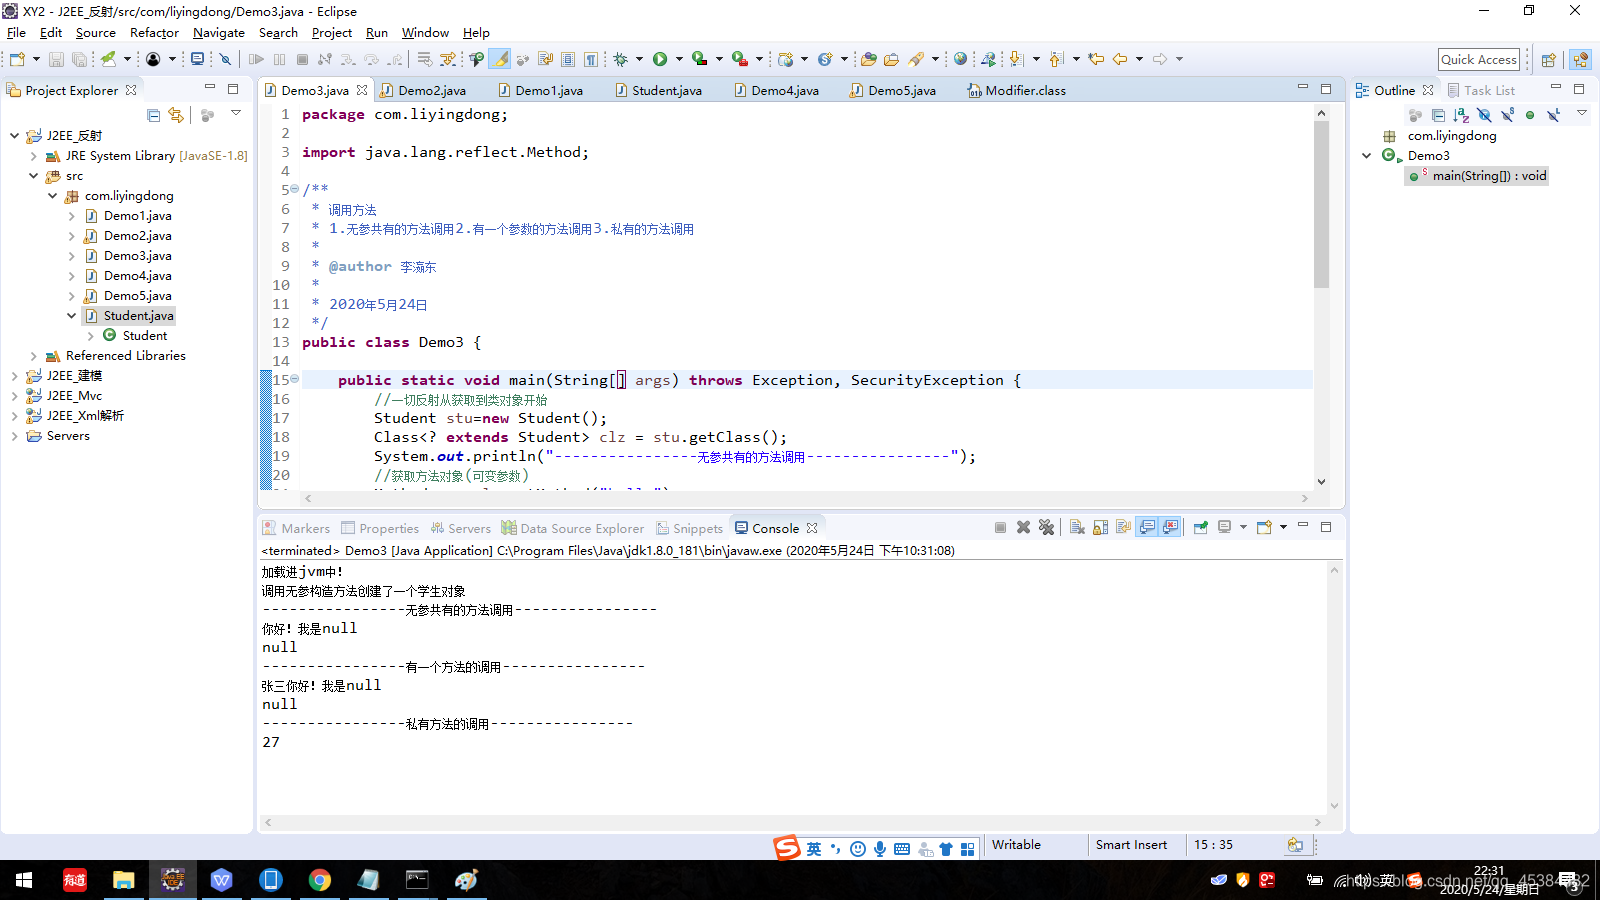Collapse the J2EE_反射 project node

coord(14,135)
